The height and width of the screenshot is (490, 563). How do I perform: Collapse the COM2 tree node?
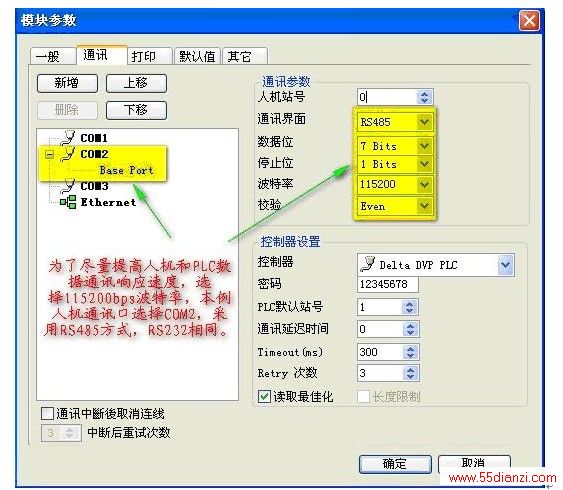(x=50, y=154)
